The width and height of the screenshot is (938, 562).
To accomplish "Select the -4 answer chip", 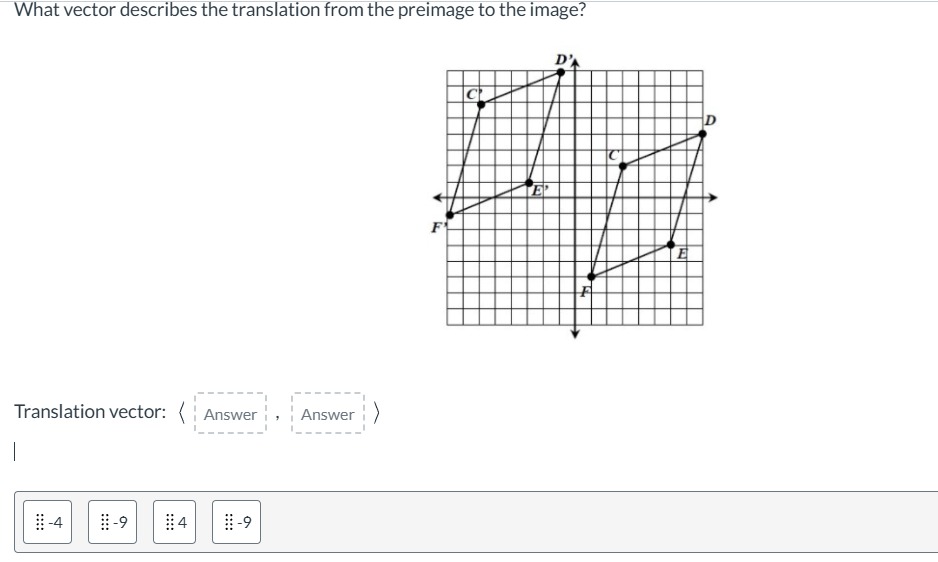I will click(x=48, y=522).
